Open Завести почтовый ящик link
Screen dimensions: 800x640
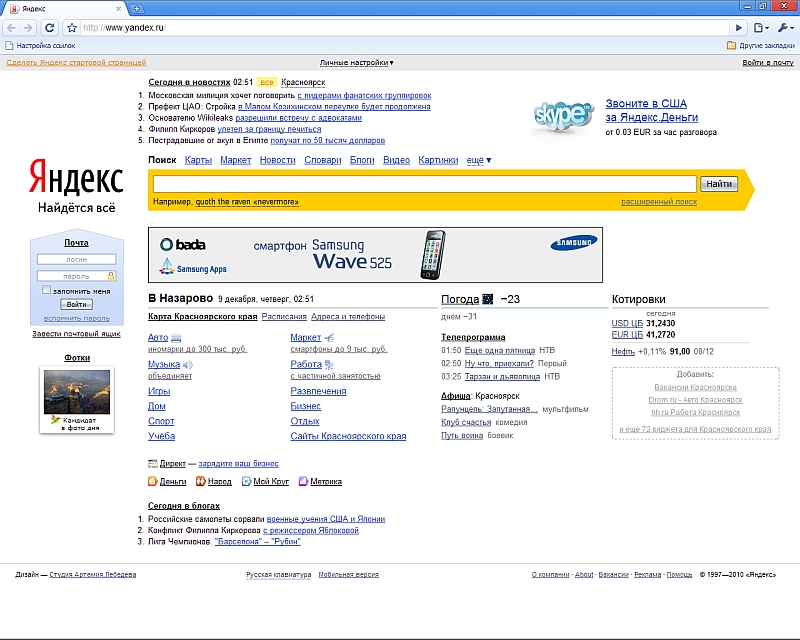77,334
